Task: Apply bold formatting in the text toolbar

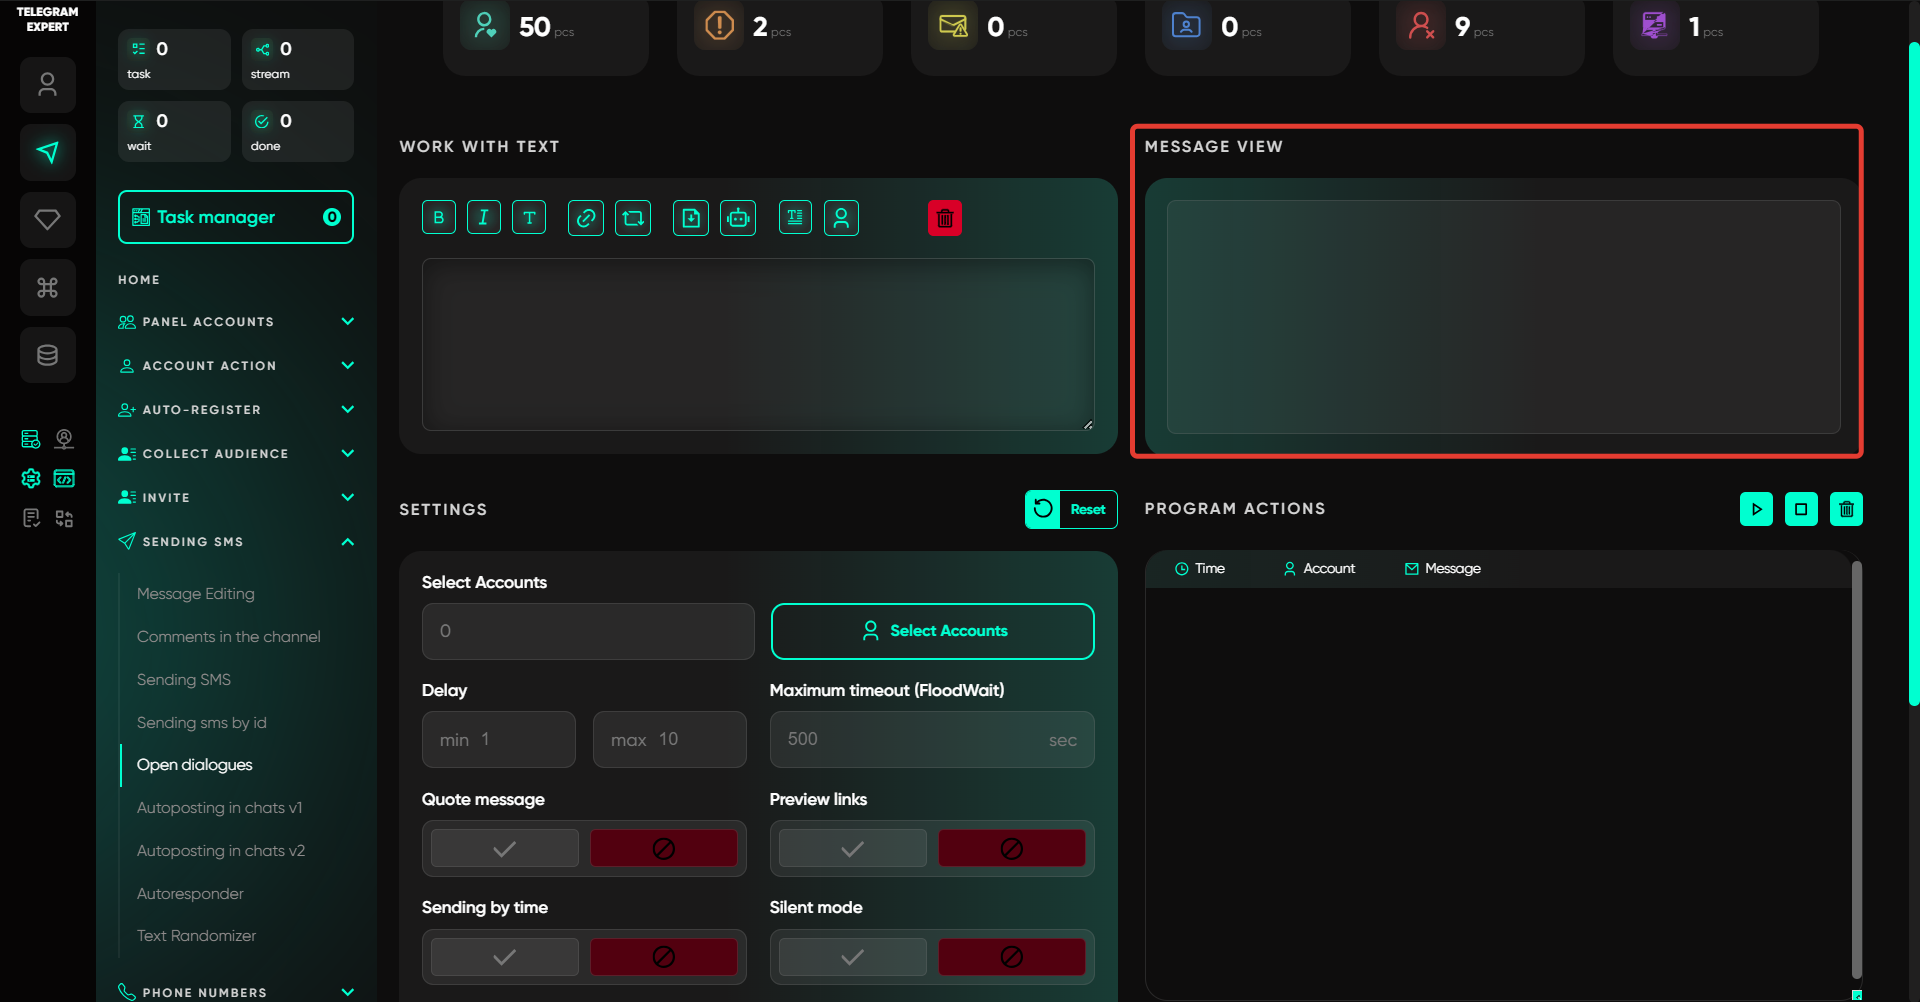Action: (438, 218)
